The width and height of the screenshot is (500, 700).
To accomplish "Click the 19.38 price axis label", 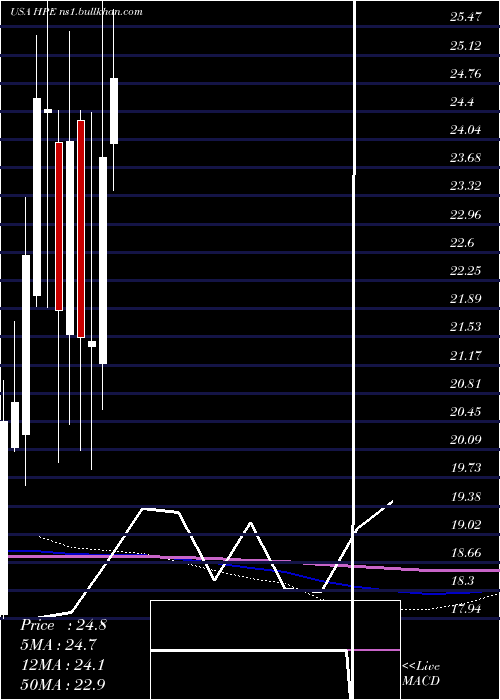I will tap(466, 496).
